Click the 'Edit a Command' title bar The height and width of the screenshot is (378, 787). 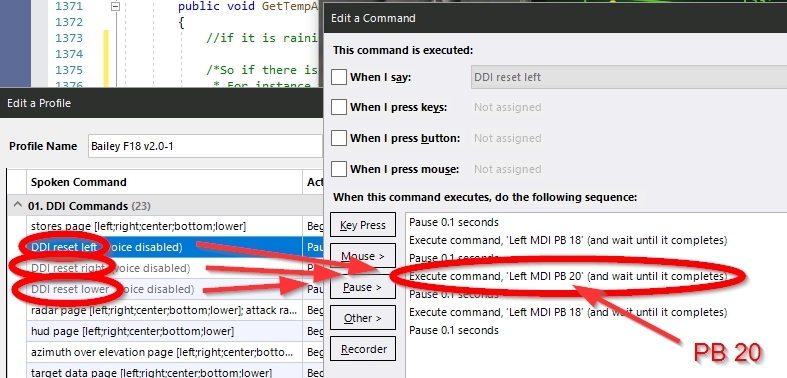click(555, 18)
